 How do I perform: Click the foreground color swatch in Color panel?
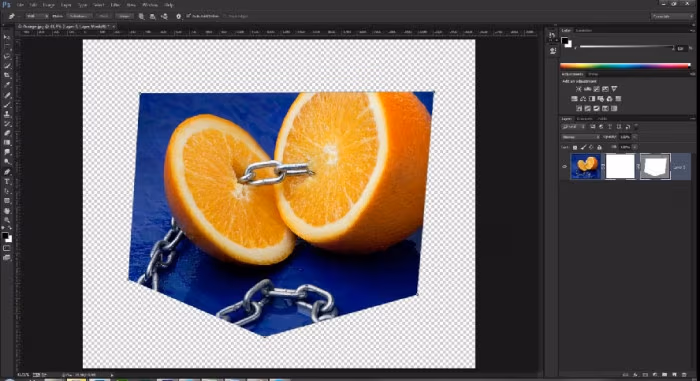pyautogui.click(x=564, y=41)
